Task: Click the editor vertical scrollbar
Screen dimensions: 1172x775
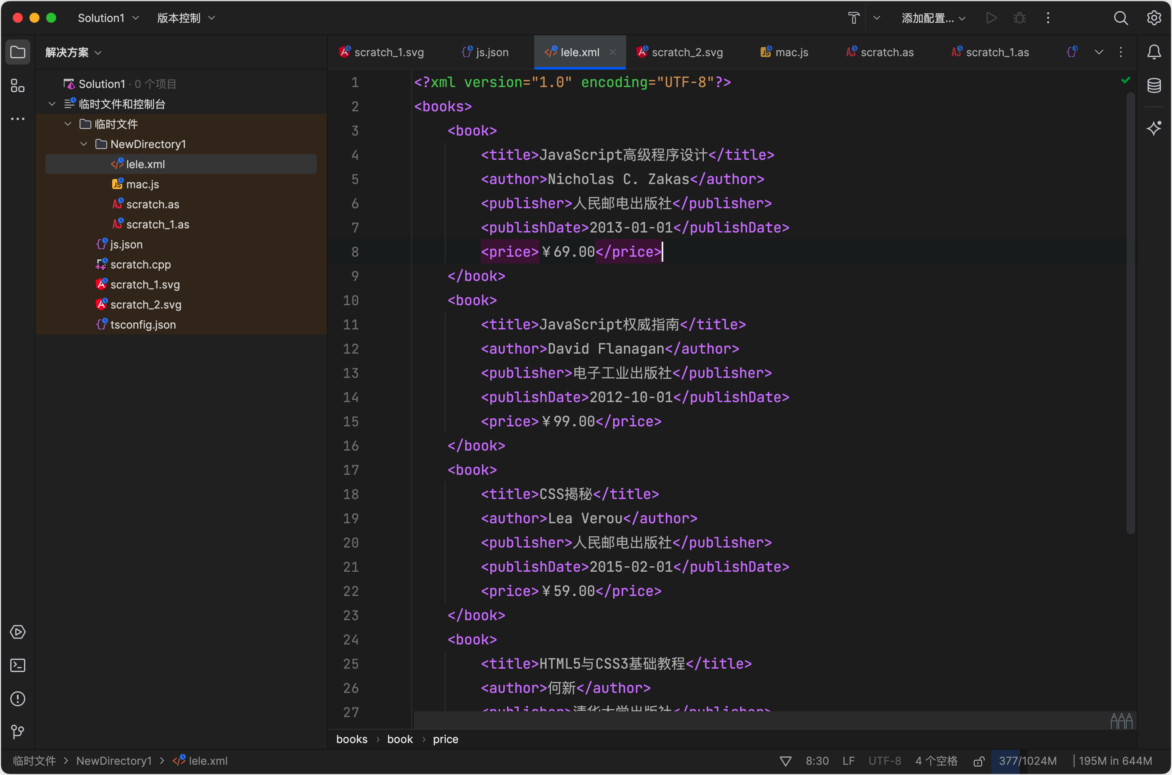Action: 1130,312
